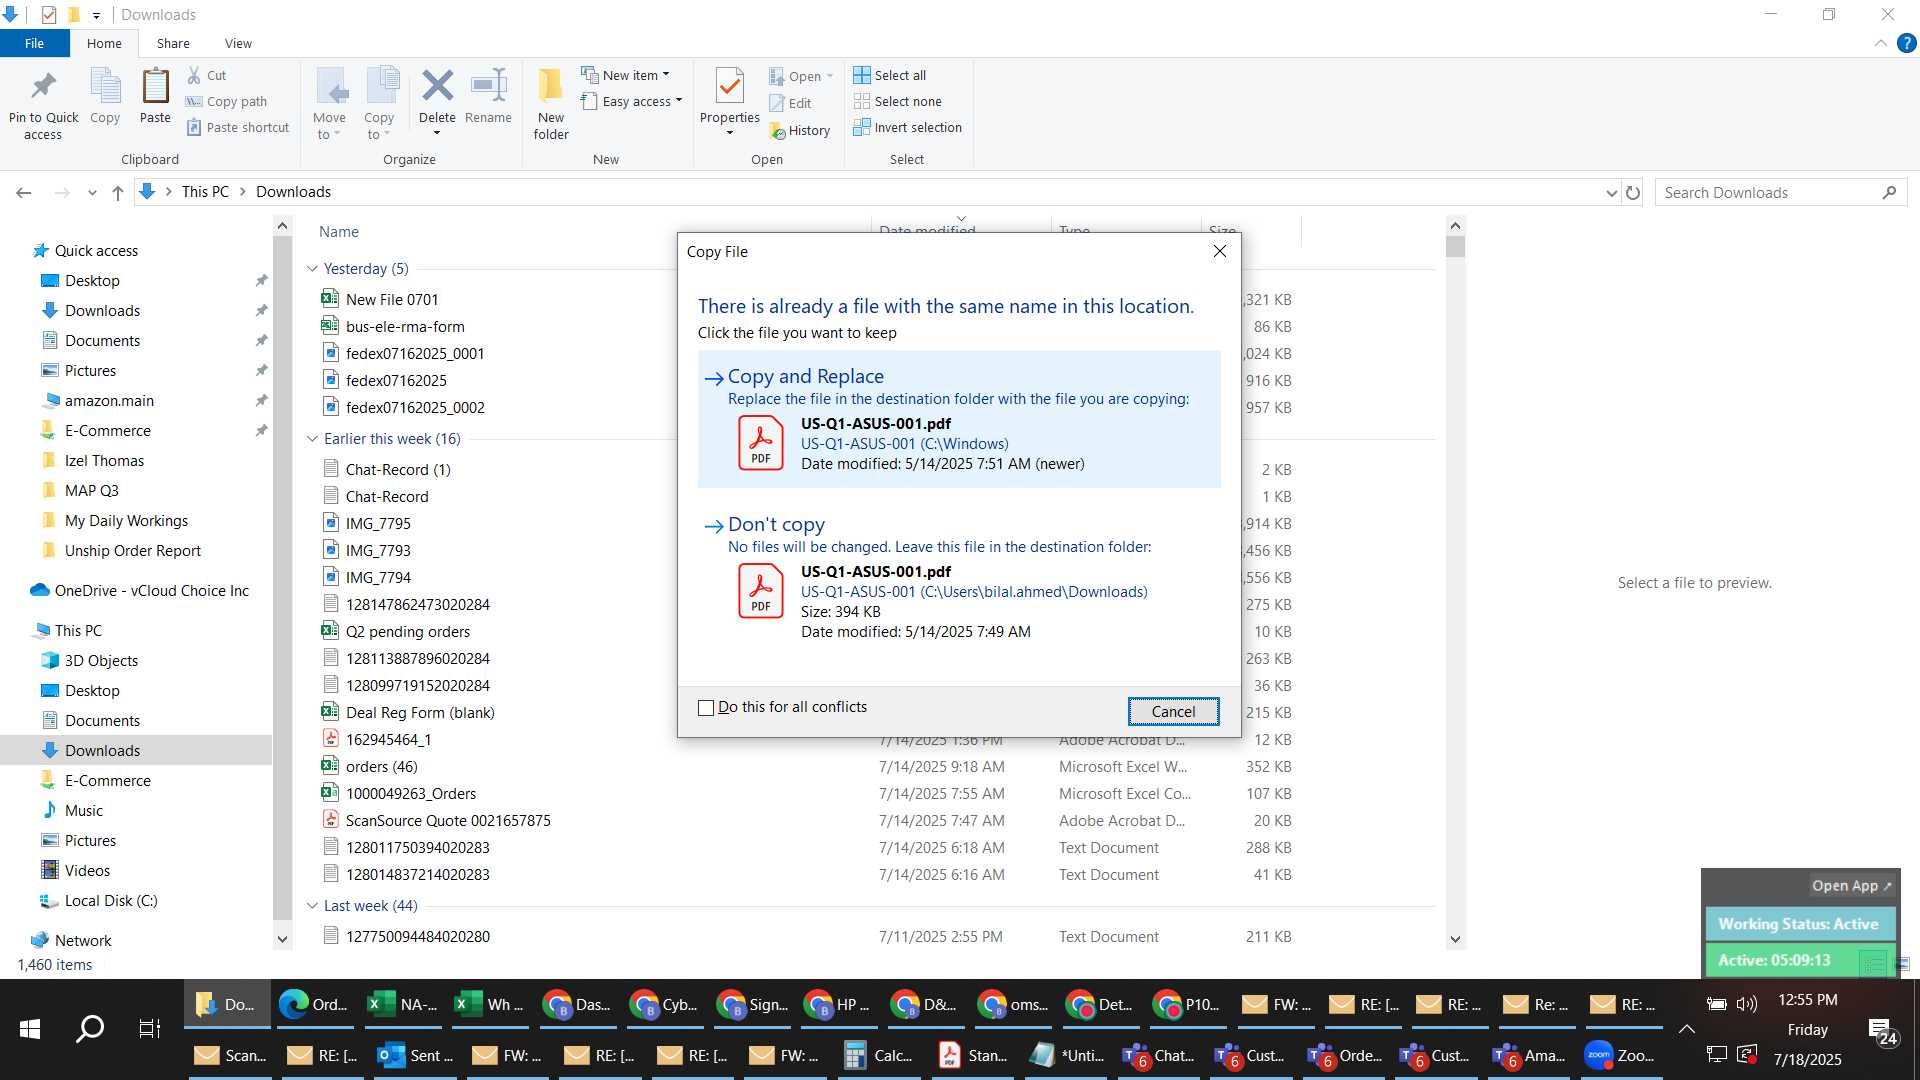The width and height of the screenshot is (1920, 1080).
Task: Open the Copy to dropdown
Action: pyautogui.click(x=380, y=104)
